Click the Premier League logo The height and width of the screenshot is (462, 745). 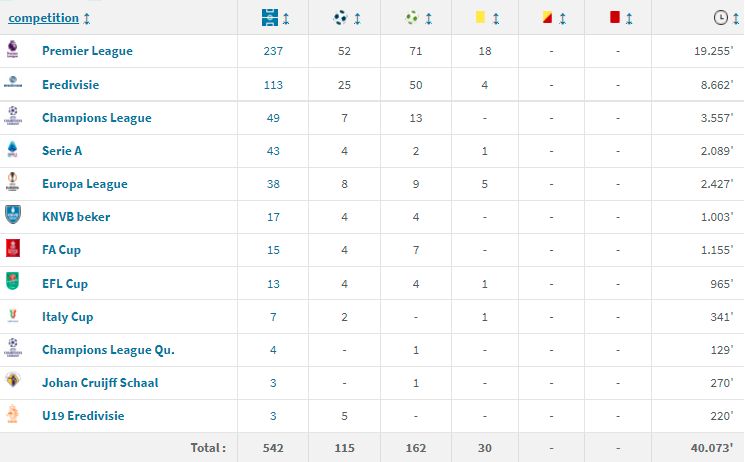[x=13, y=50]
